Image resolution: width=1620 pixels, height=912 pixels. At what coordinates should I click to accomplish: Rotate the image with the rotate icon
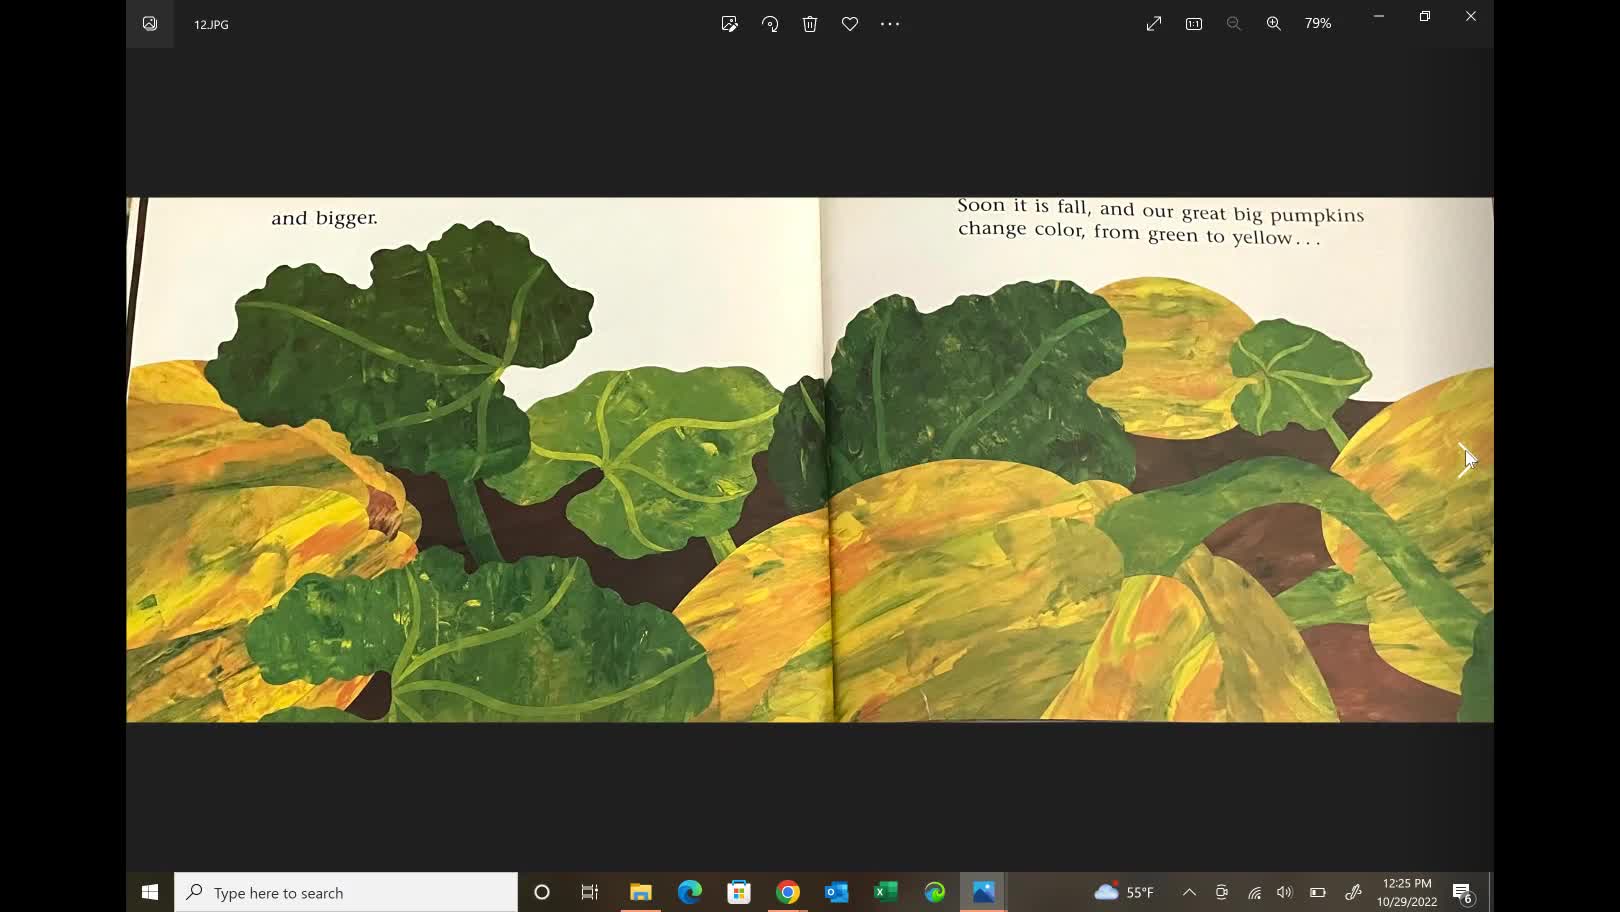click(x=770, y=24)
